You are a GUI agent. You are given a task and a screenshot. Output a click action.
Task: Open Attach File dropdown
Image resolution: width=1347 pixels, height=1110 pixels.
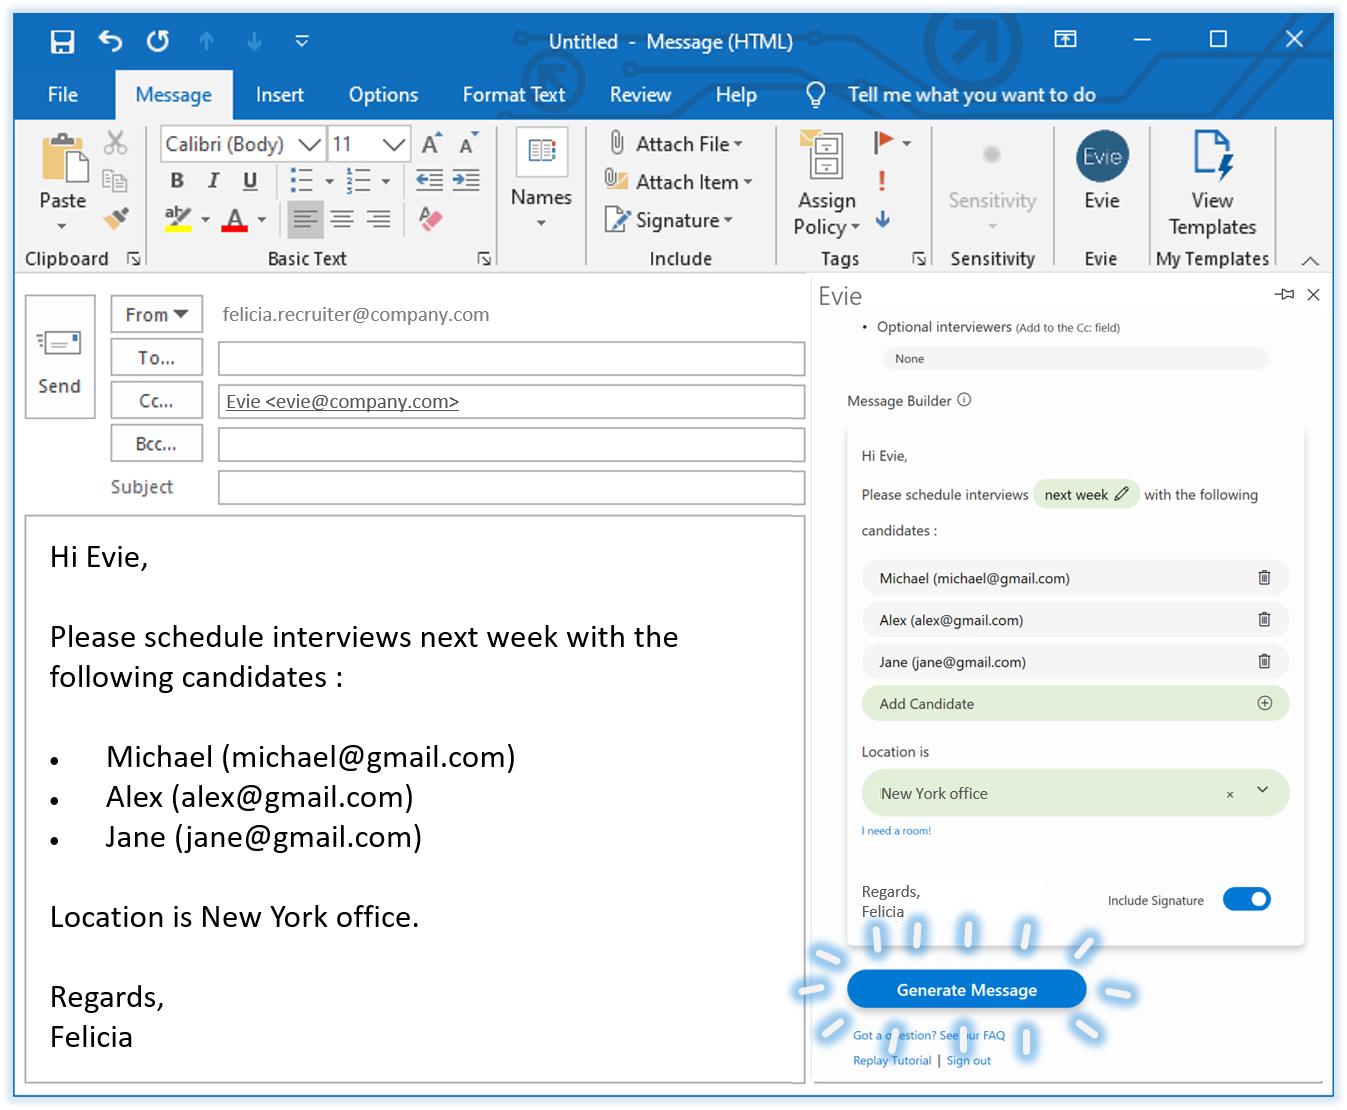(x=676, y=143)
